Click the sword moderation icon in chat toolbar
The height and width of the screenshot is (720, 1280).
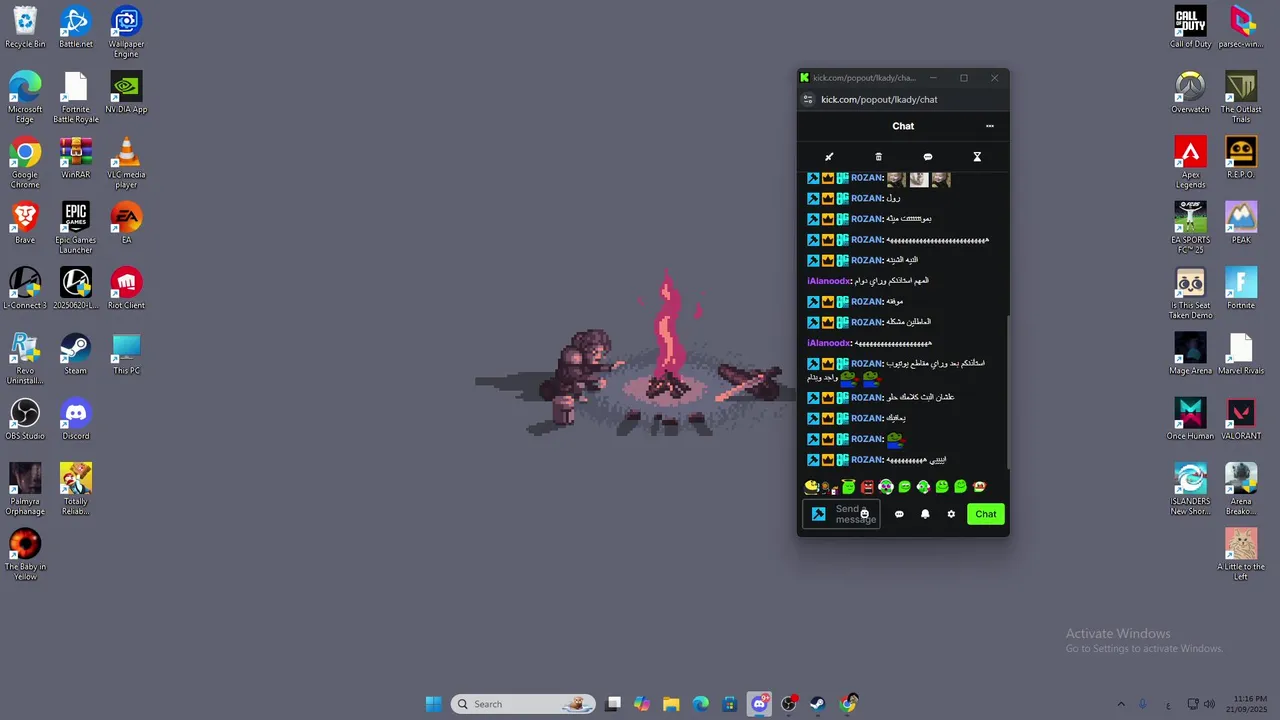[829, 157]
